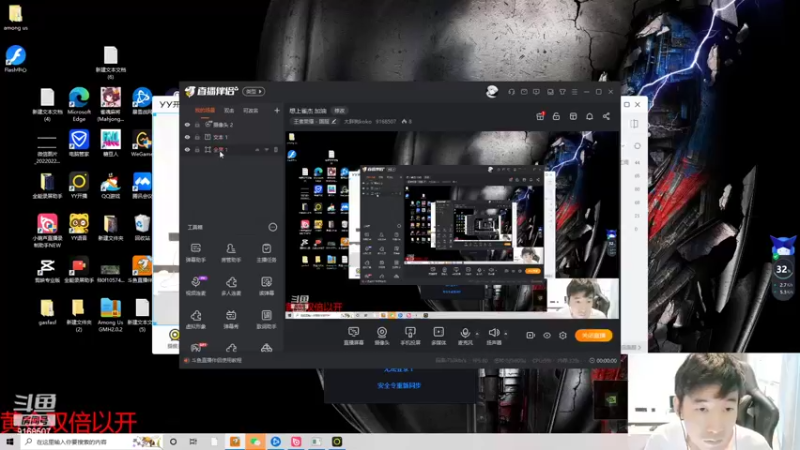
Task: Click the Windows Start button
Action: pos(10,442)
